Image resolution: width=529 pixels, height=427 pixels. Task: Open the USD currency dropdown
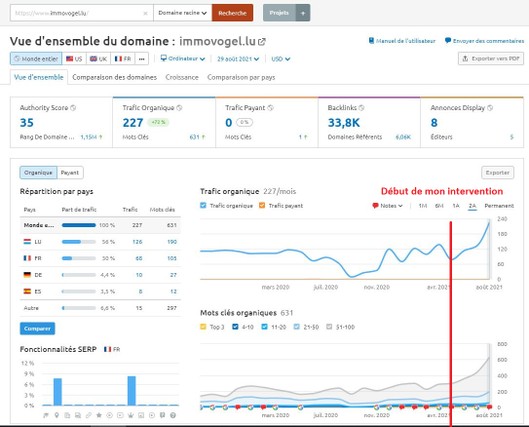(281, 59)
